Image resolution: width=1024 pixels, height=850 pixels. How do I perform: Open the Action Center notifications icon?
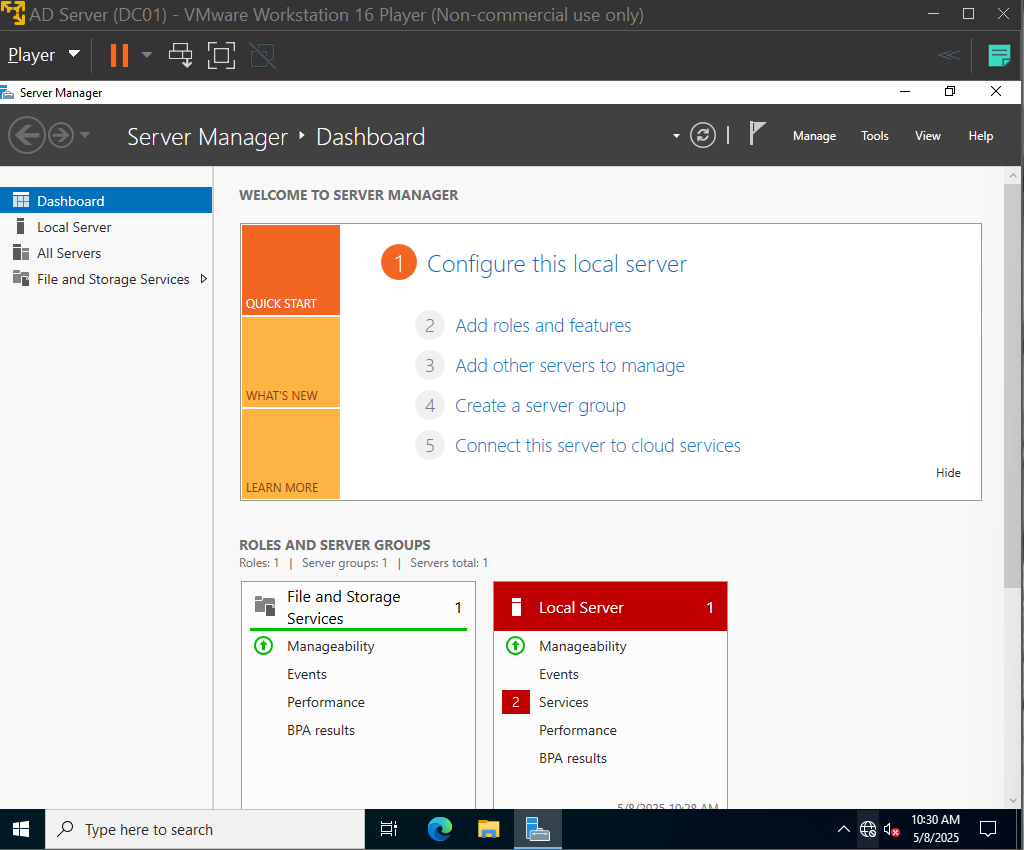click(988, 829)
